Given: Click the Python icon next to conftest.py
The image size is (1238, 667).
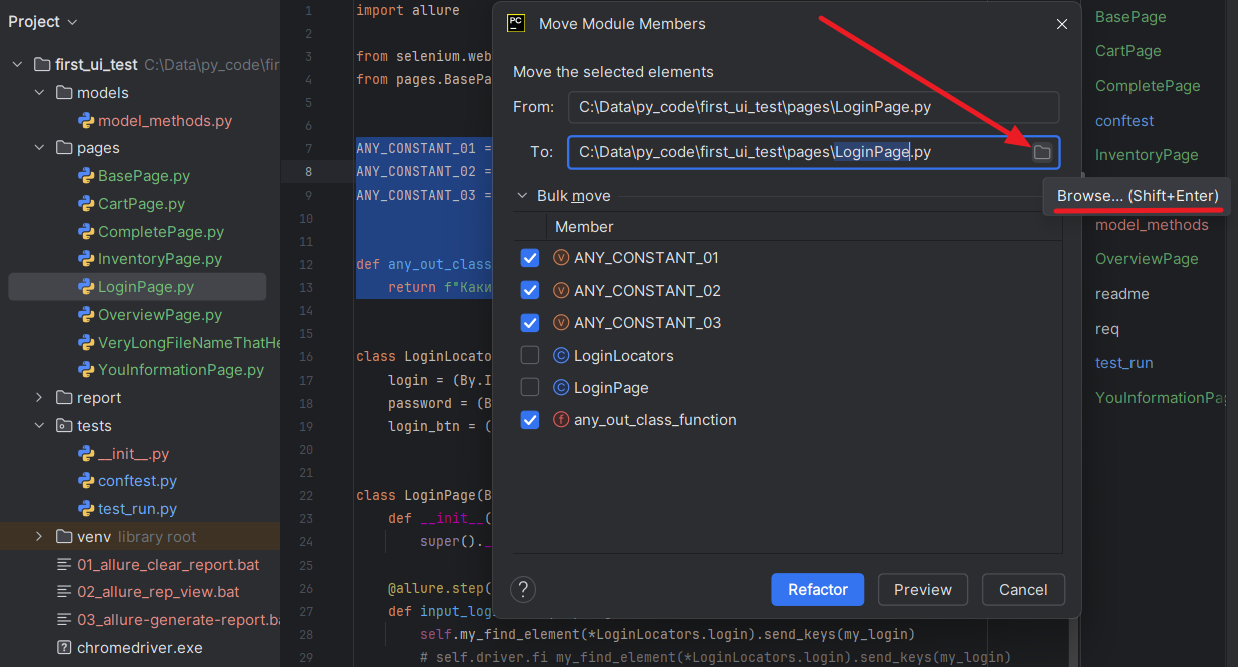Looking at the screenshot, I should click(86, 481).
